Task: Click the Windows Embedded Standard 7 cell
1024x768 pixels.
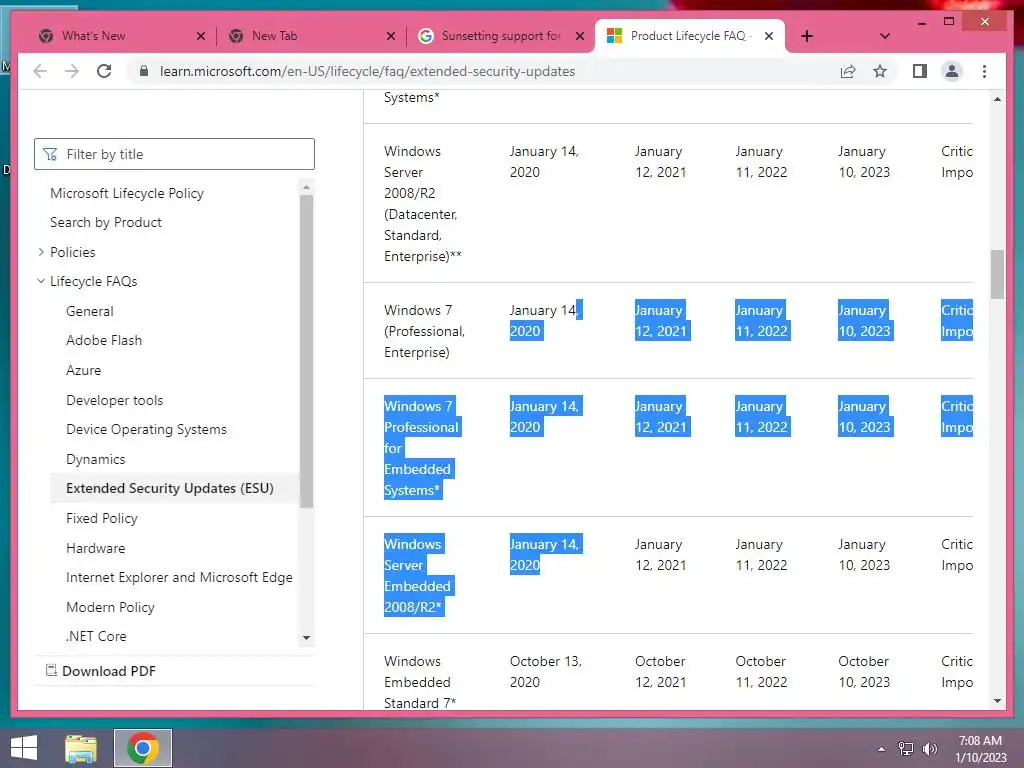Action: pos(420,682)
